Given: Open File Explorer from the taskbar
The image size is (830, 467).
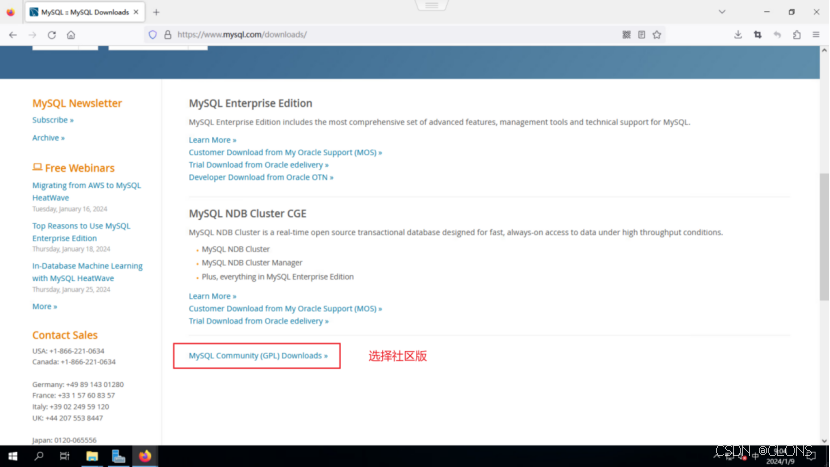Looking at the screenshot, I should (92, 456).
